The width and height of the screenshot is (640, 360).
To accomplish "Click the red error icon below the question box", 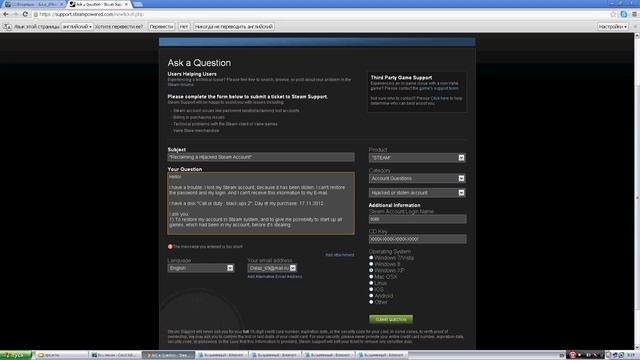I will tap(170, 247).
